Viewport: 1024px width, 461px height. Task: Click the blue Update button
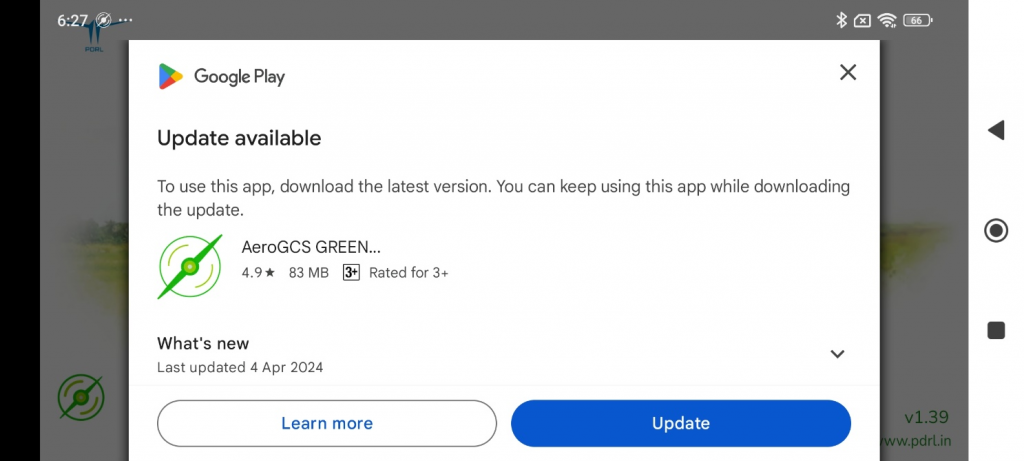(x=681, y=423)
